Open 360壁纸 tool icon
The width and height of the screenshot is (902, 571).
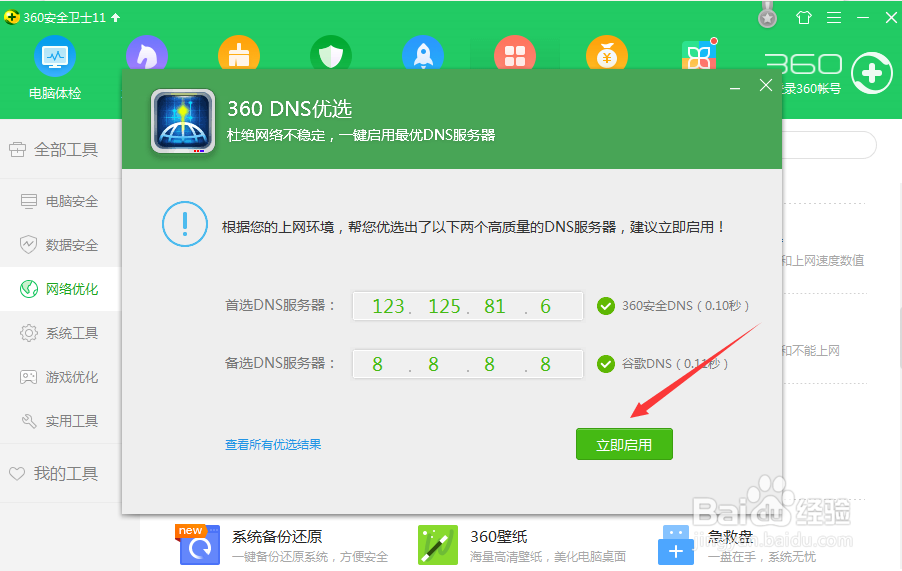coord(438,545)
